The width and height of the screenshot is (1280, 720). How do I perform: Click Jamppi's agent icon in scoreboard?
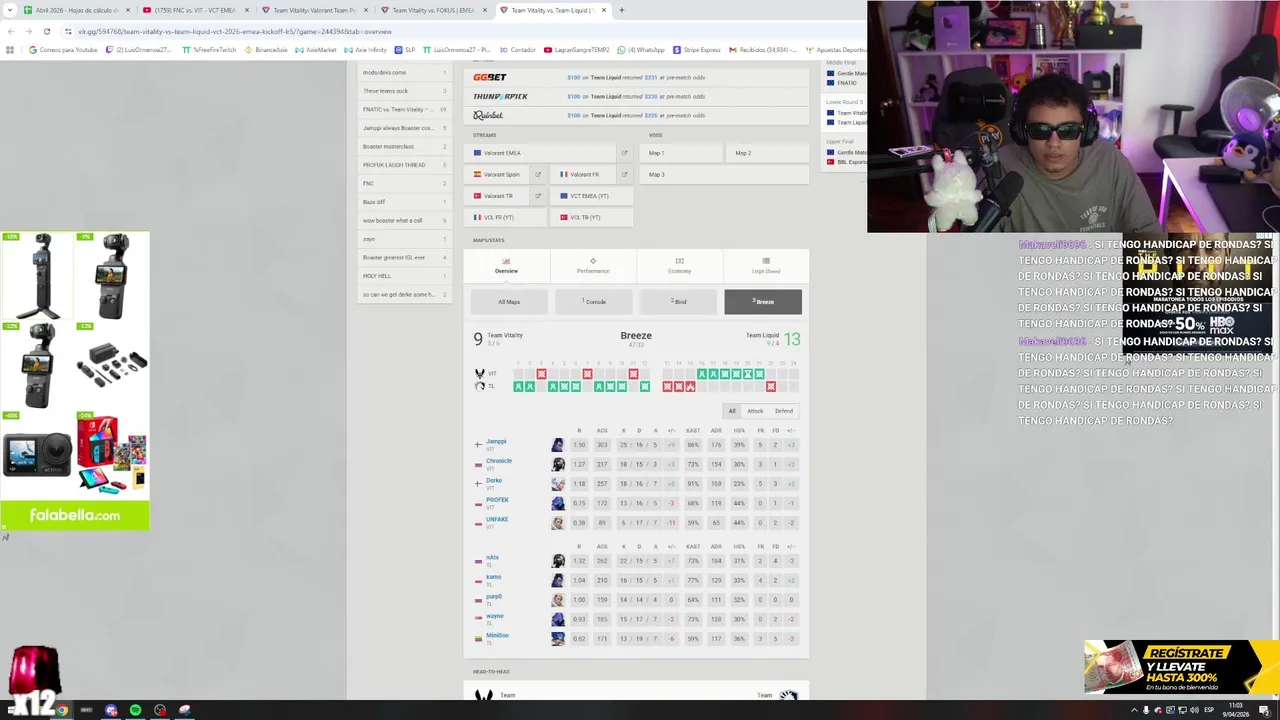tap(558, 445)
